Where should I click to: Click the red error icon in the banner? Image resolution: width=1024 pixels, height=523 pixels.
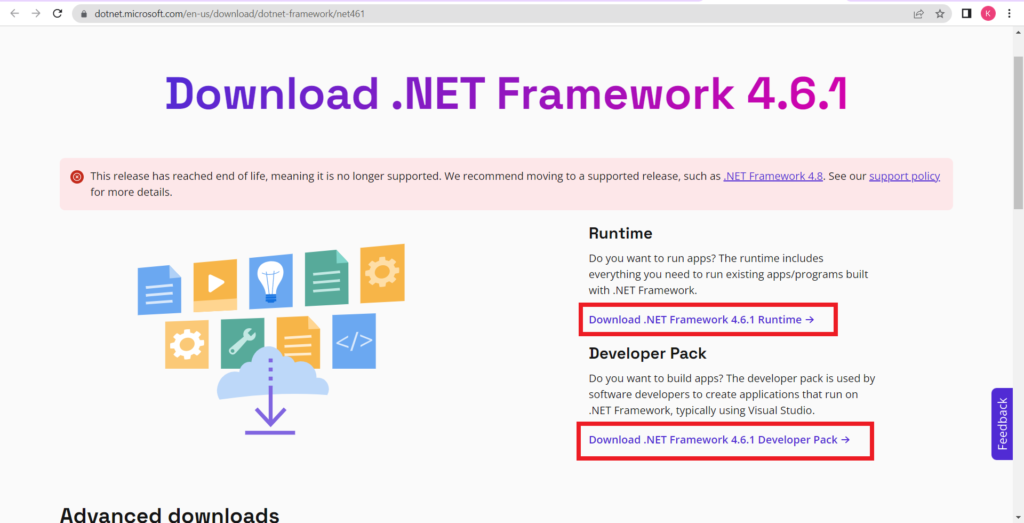click(x=77, y=177)
